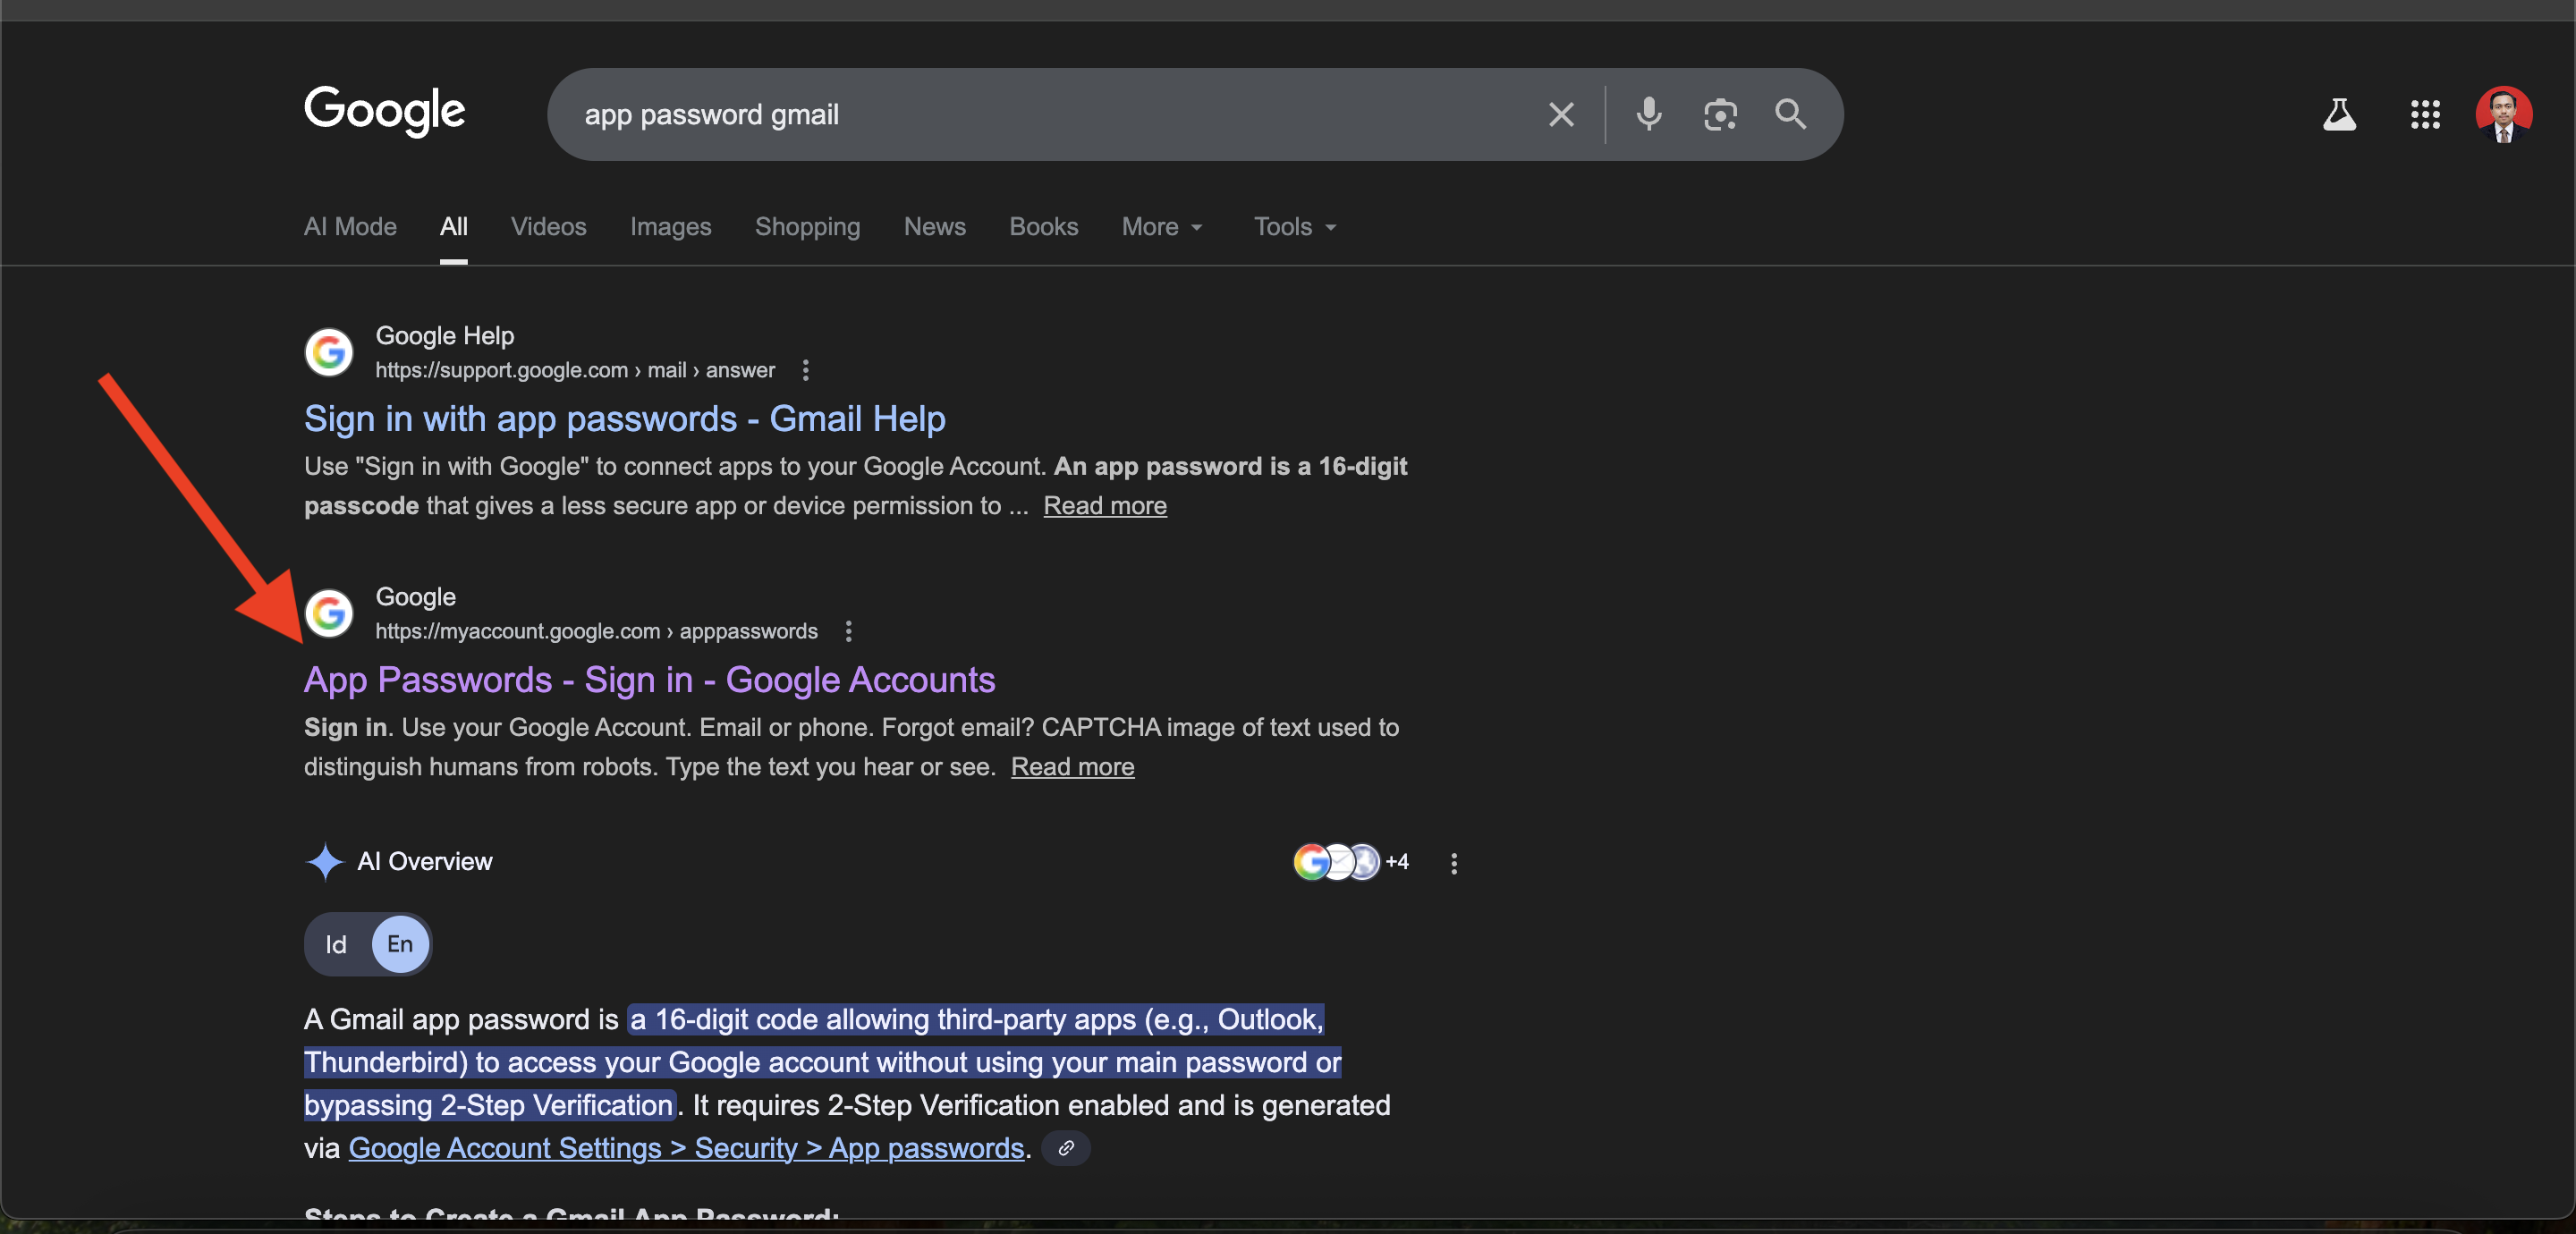
Task: Open Google apps grid icon
Action: 2425,115
